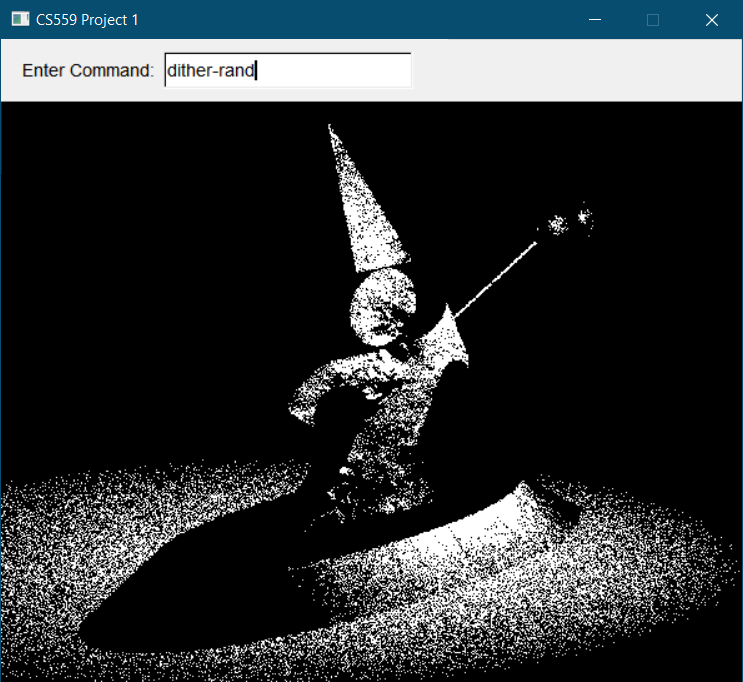
Task: Click the CS559 Project 1 window icon
Action: (20, 19)
